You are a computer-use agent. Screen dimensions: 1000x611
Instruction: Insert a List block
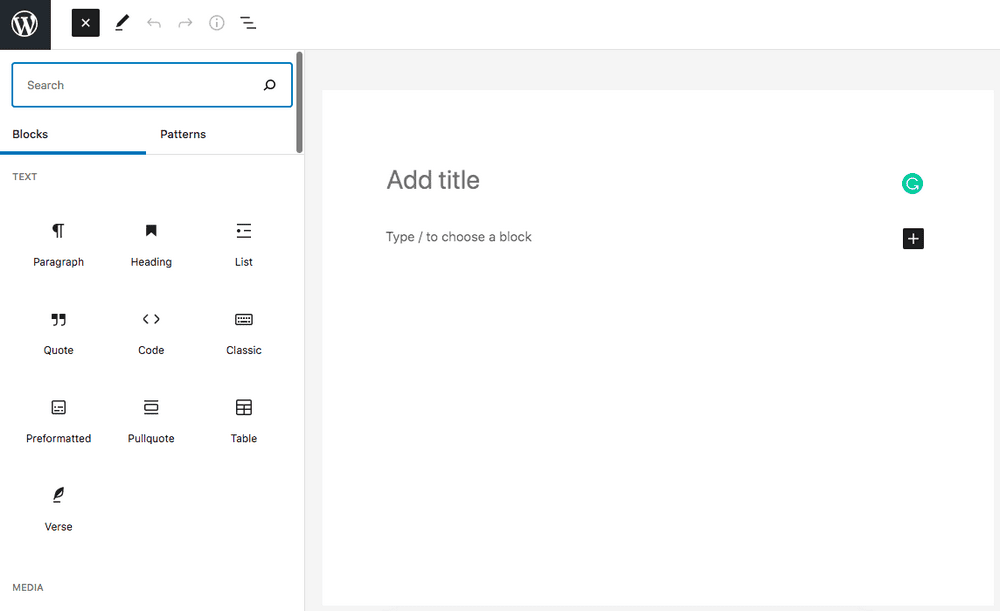[x=244, y=245]
